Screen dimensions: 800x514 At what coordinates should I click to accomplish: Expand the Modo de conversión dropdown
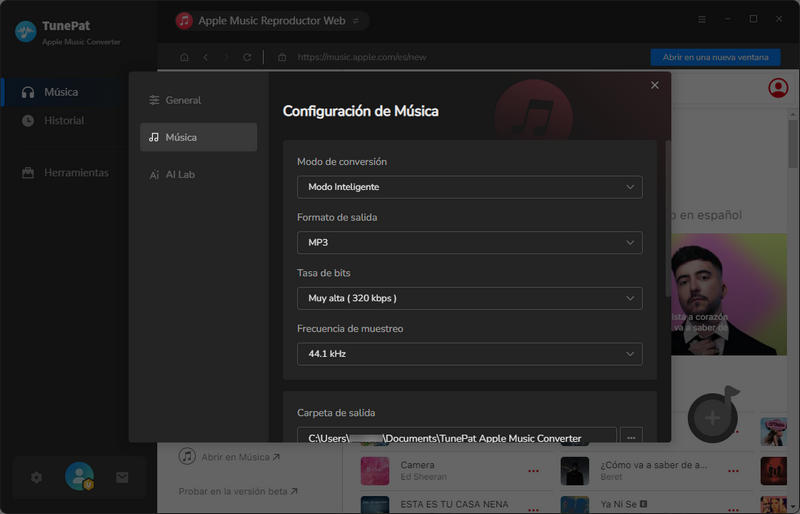pyautogui.click(x=469, y=187)
